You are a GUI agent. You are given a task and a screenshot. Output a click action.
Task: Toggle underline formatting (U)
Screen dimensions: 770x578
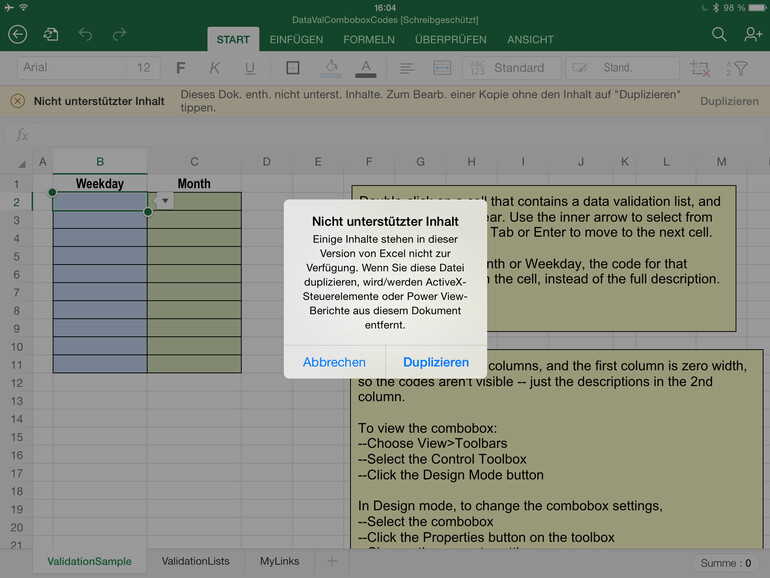tap(250, 68)
